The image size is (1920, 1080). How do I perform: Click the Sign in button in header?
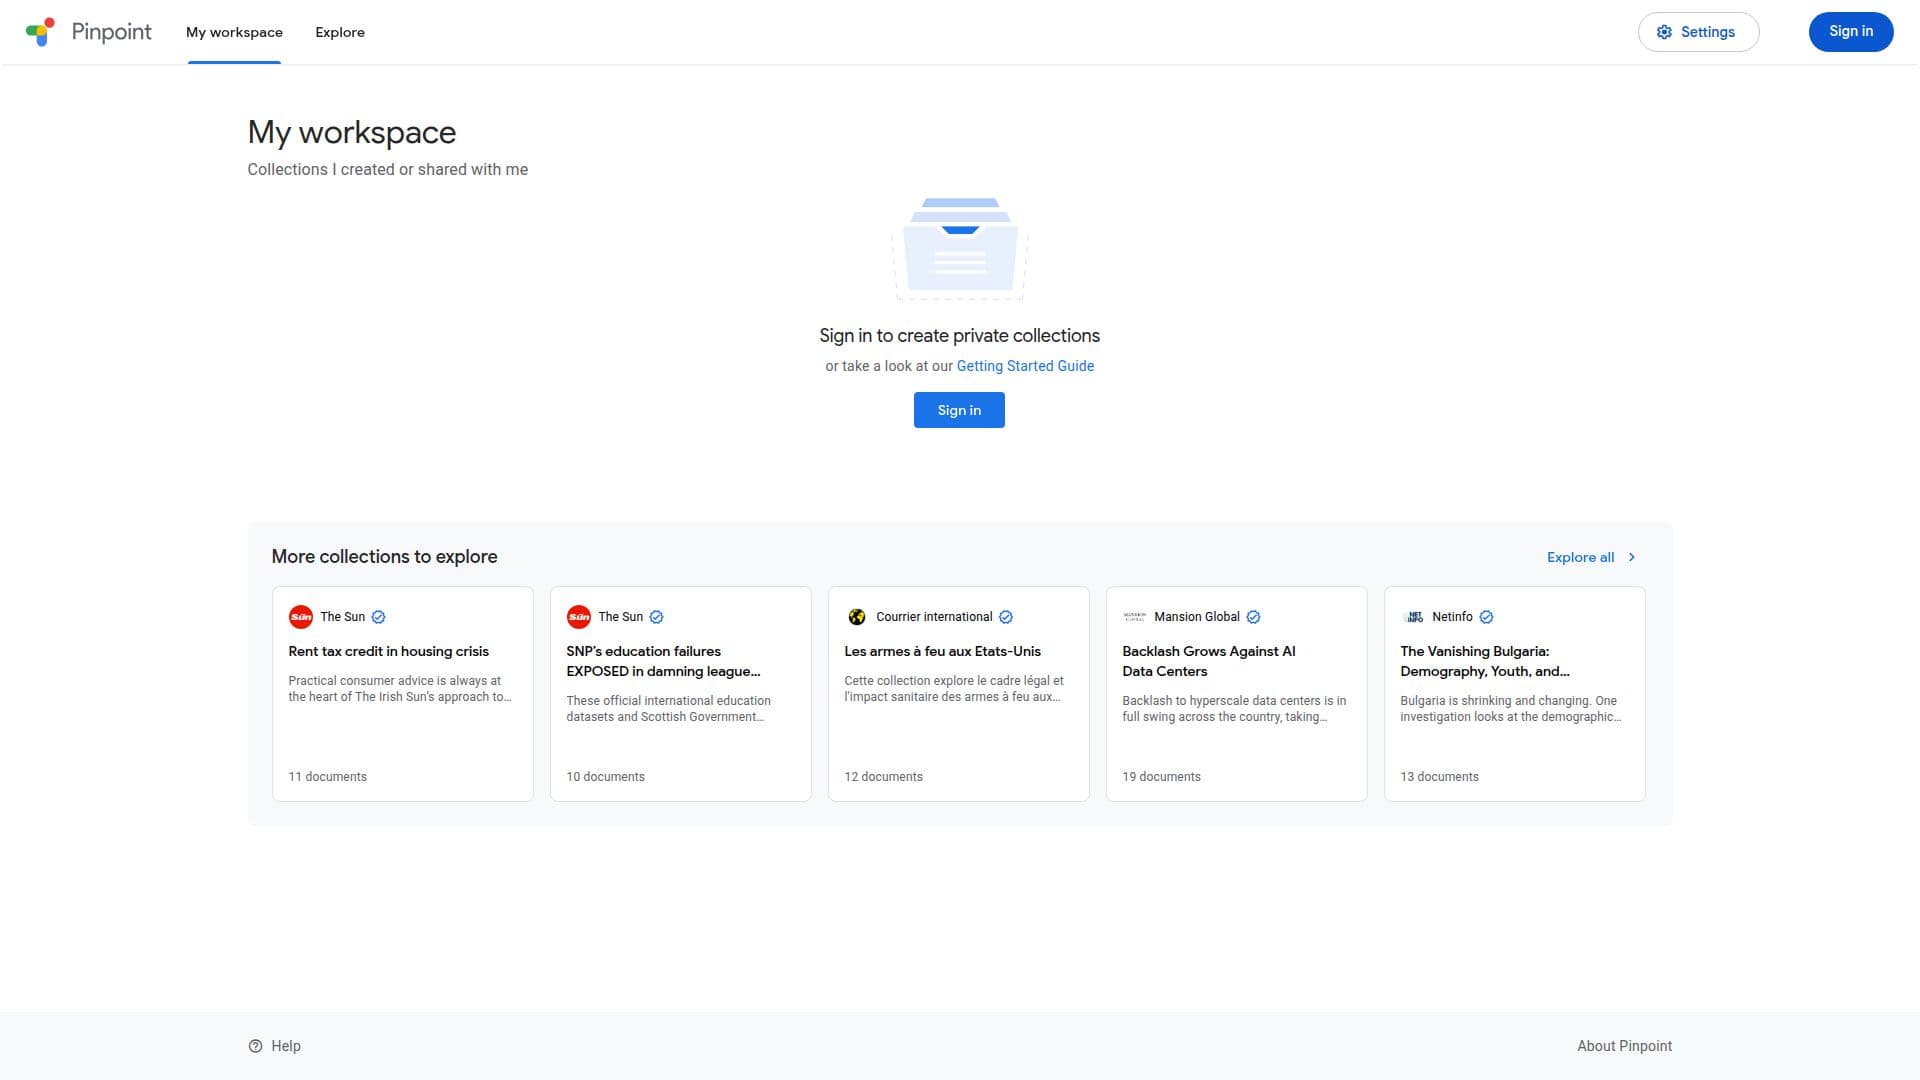pos(1851,32)
